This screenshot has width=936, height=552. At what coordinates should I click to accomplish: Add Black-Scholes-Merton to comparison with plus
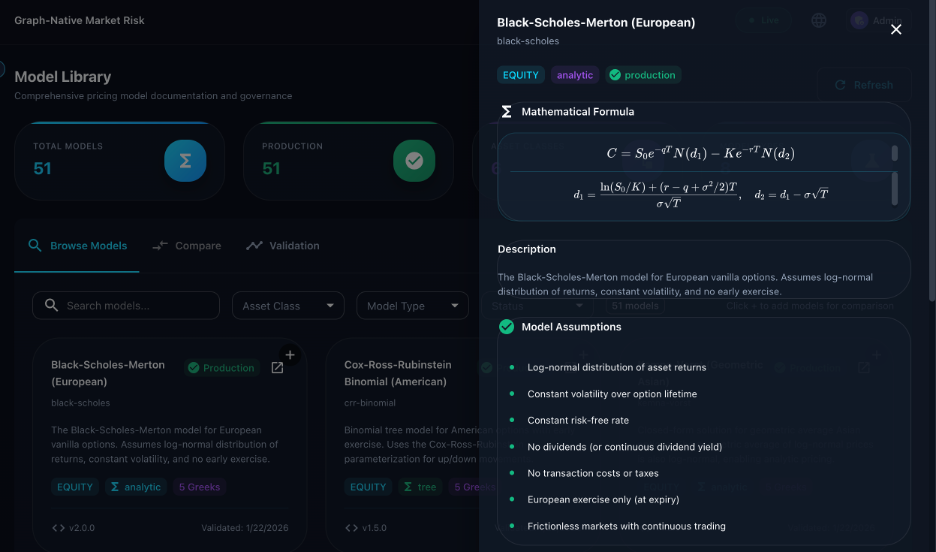290,355
